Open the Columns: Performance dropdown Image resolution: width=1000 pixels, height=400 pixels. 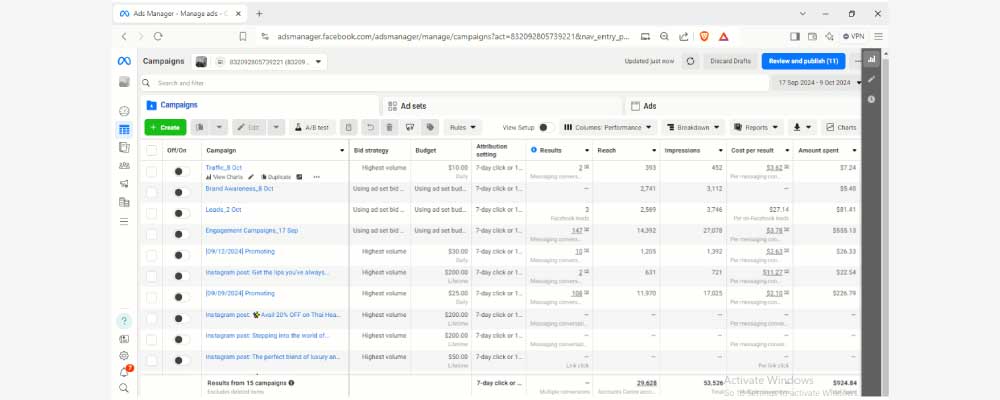click(608, 128)
